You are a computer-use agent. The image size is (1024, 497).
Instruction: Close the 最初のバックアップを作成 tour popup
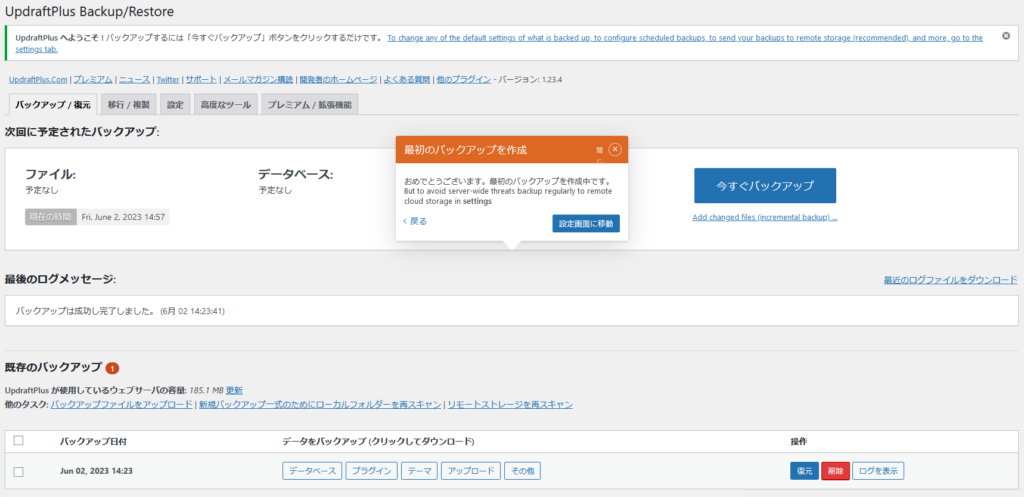point(615,149)
